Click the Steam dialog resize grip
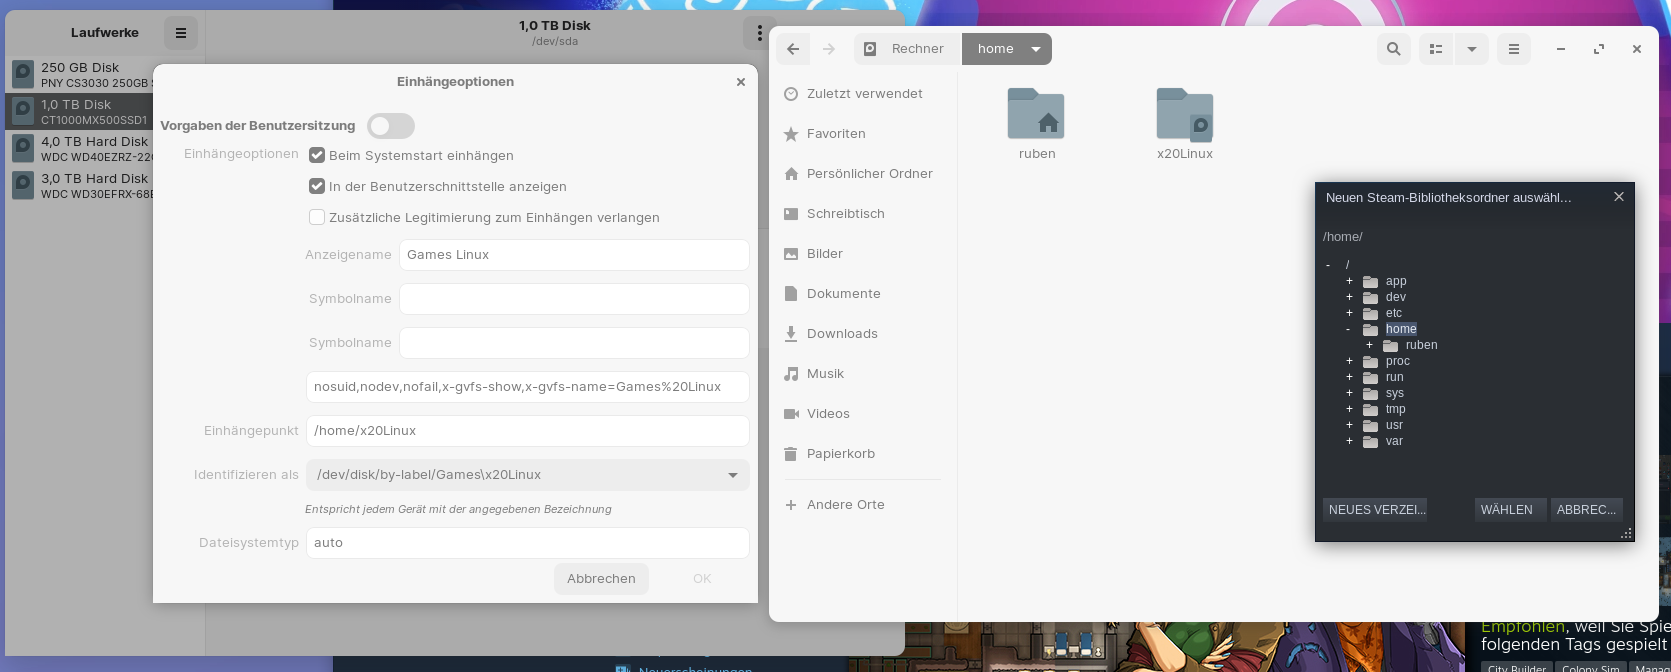 [x=1627, y=534]
